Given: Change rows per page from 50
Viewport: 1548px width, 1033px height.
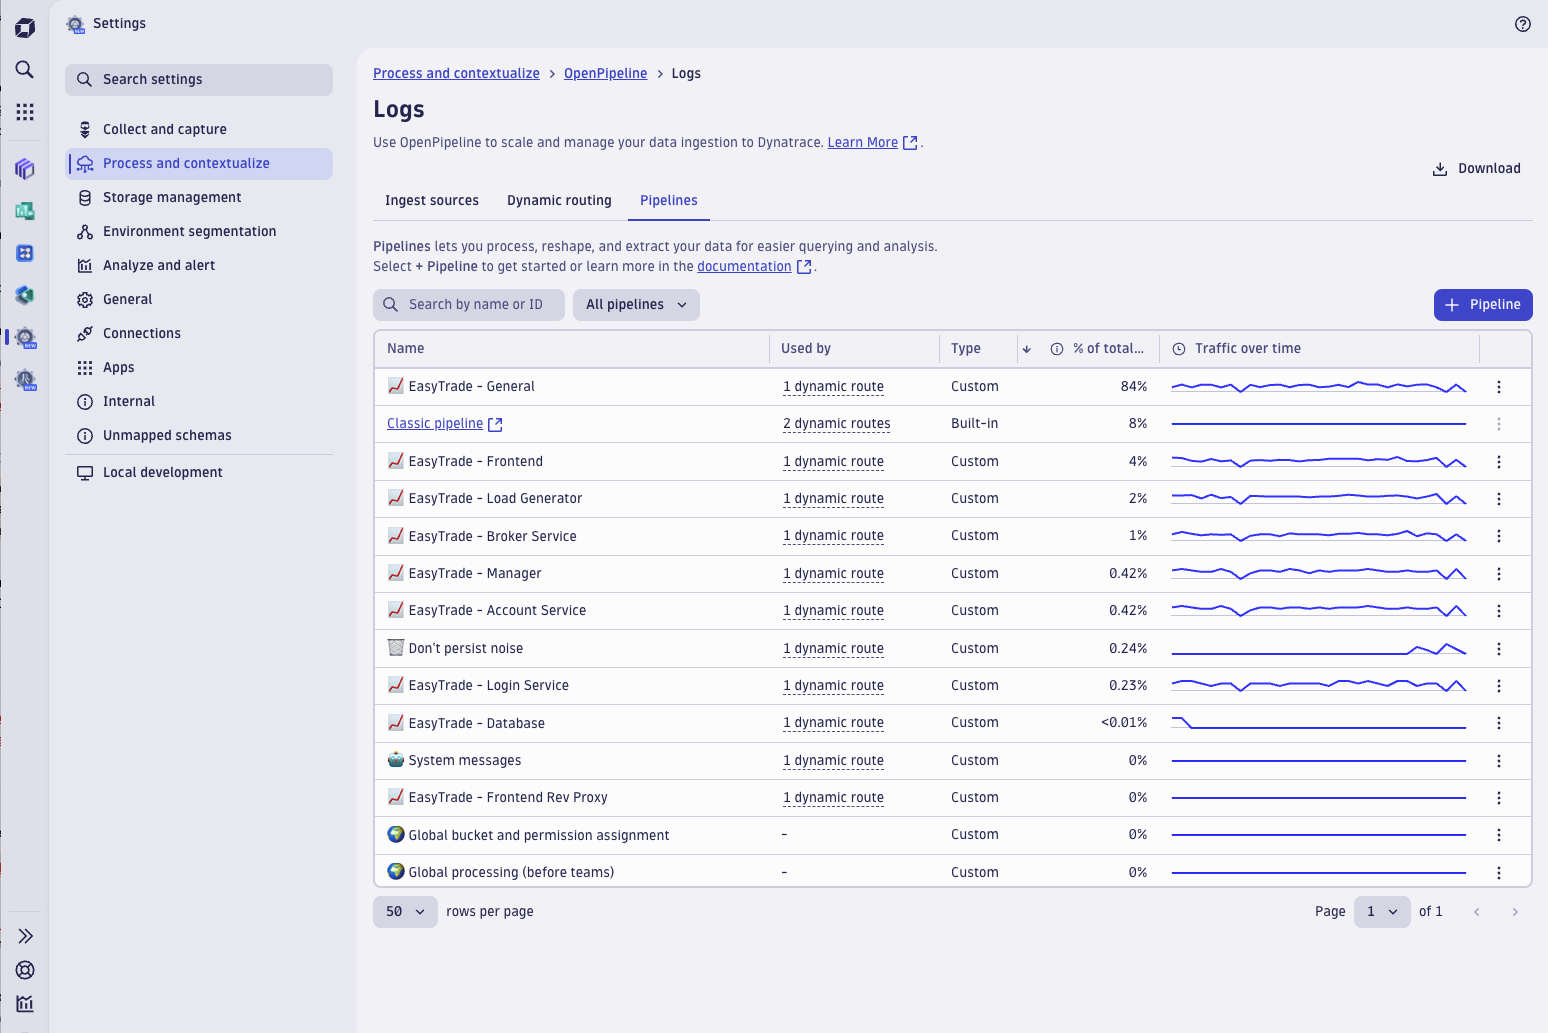Looking at the screenshot, I should click(x=404, y=911).
